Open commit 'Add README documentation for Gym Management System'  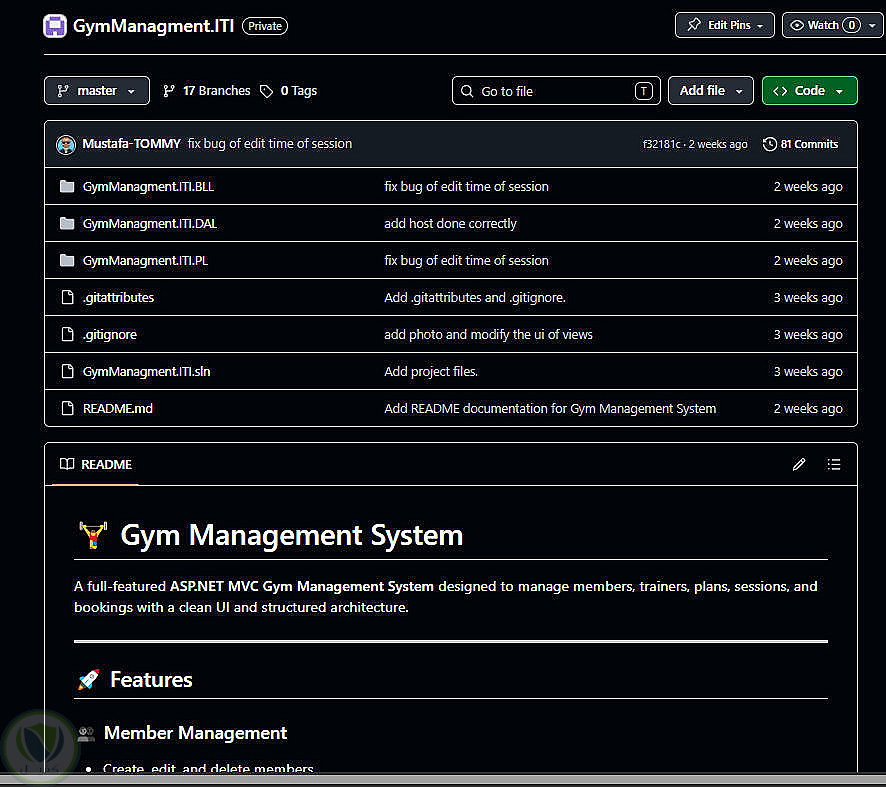point(550,408)
